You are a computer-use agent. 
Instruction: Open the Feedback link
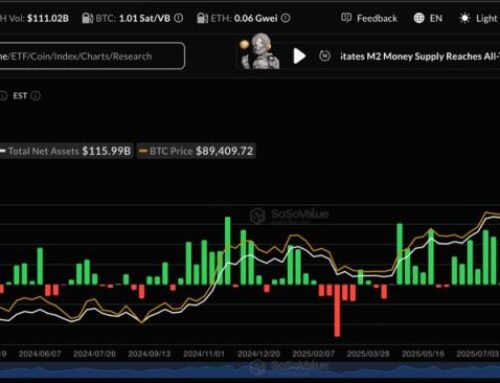(x=377, y=18)
